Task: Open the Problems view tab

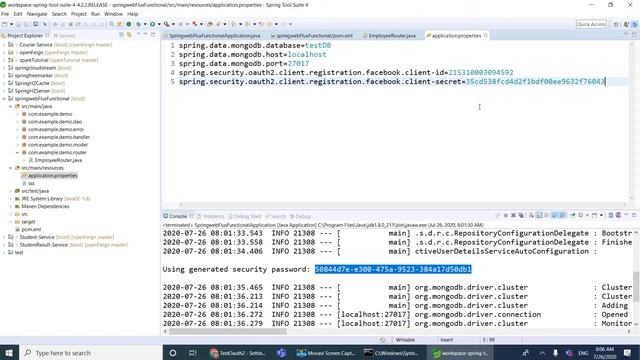Action: tap(211, 216)
